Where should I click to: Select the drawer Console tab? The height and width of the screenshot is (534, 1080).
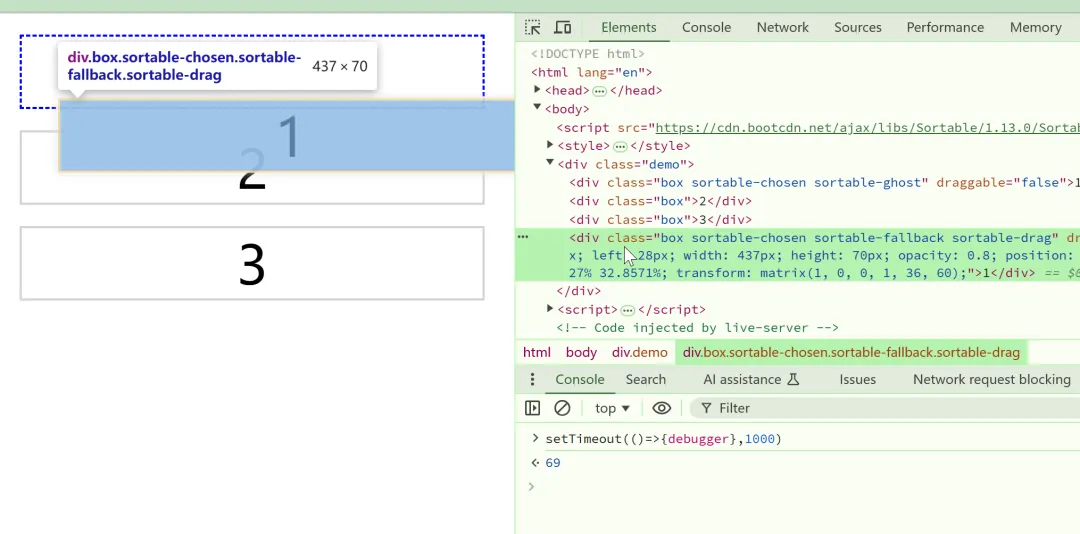coord(580,380)
